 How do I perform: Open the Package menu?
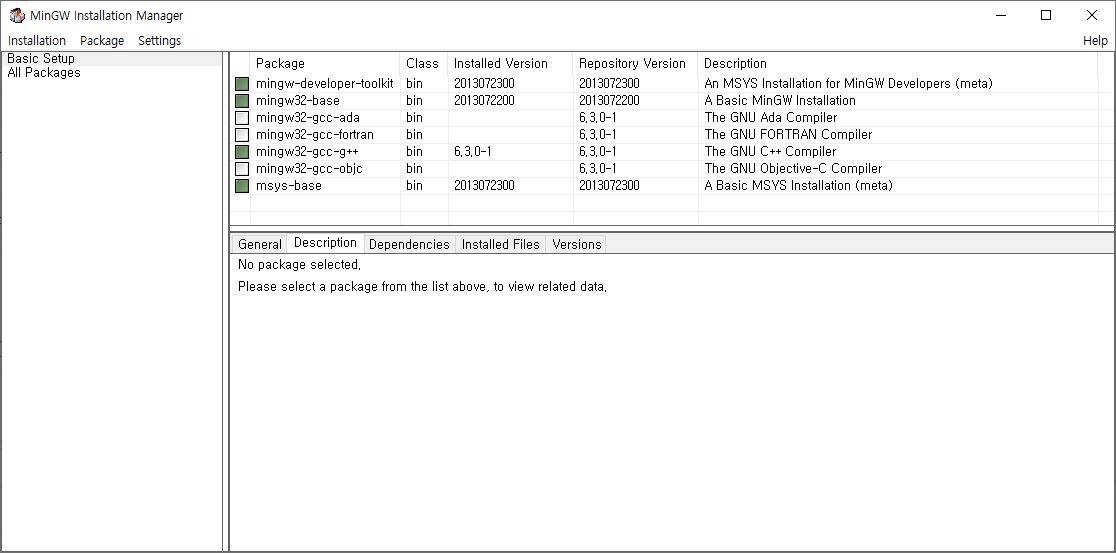click(102, 41)
